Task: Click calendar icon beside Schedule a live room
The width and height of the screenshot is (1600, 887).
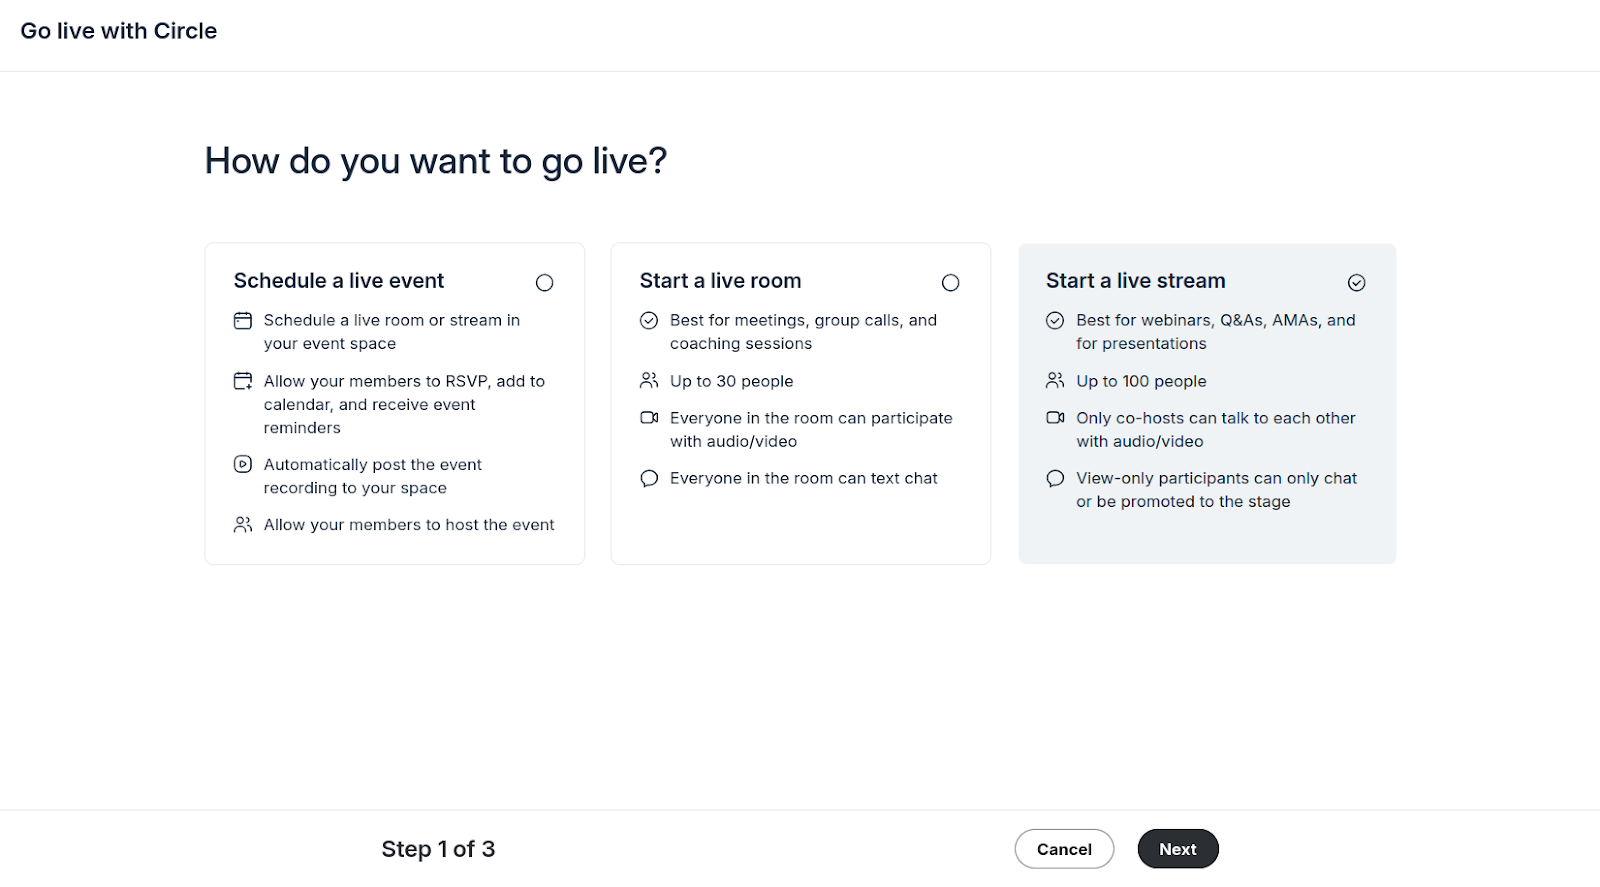Action: (243, 321)
